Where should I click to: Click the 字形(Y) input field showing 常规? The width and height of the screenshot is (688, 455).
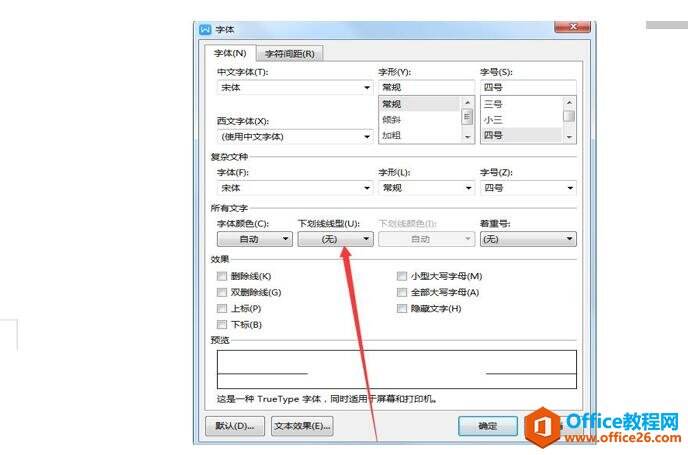click(426, 87)
